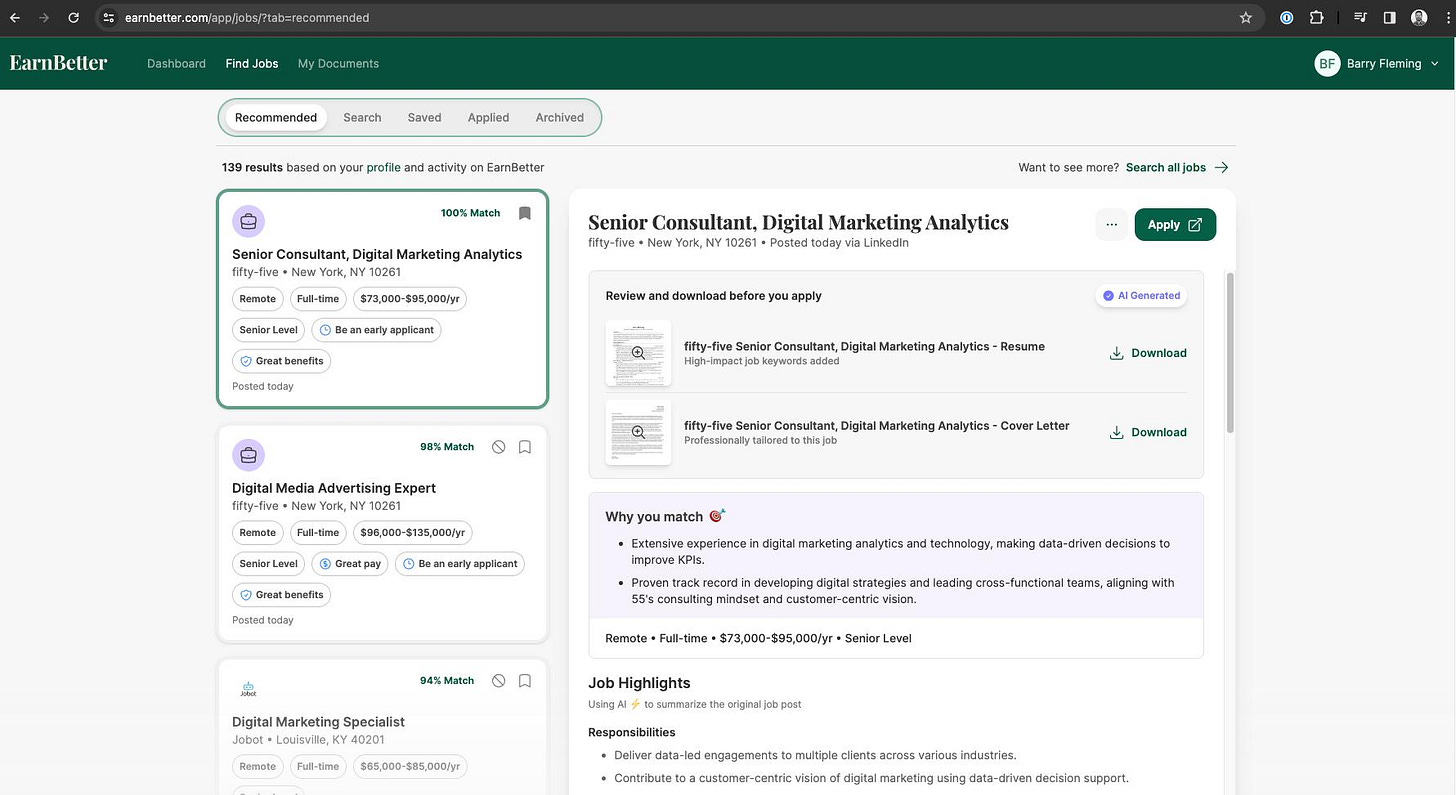Click the briefcase logo on Digital Media card

pyautogui.click(x=248, y=455)
